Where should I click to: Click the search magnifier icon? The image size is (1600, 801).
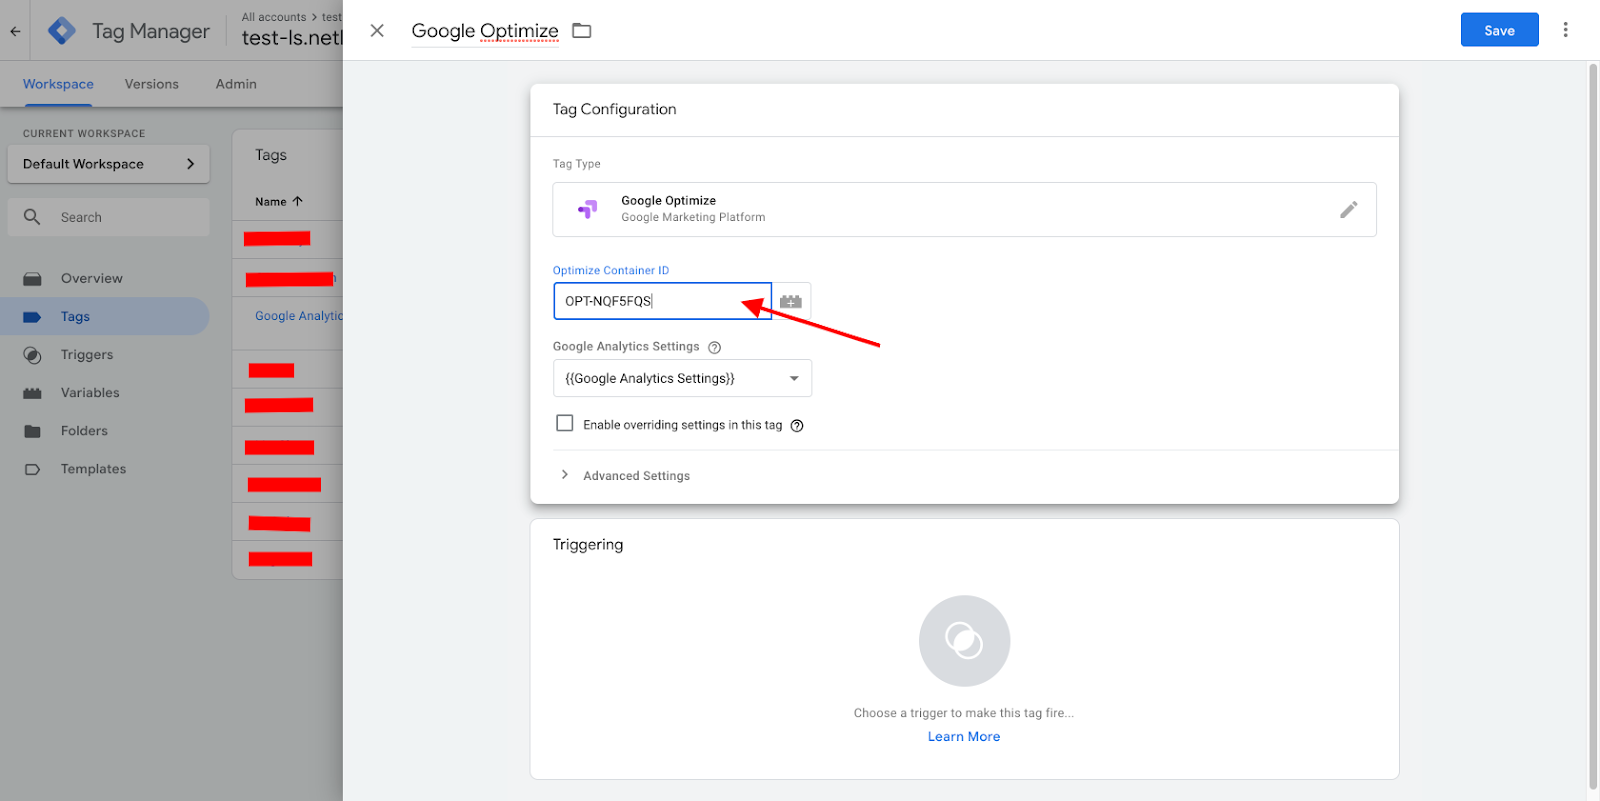point(32,217)
